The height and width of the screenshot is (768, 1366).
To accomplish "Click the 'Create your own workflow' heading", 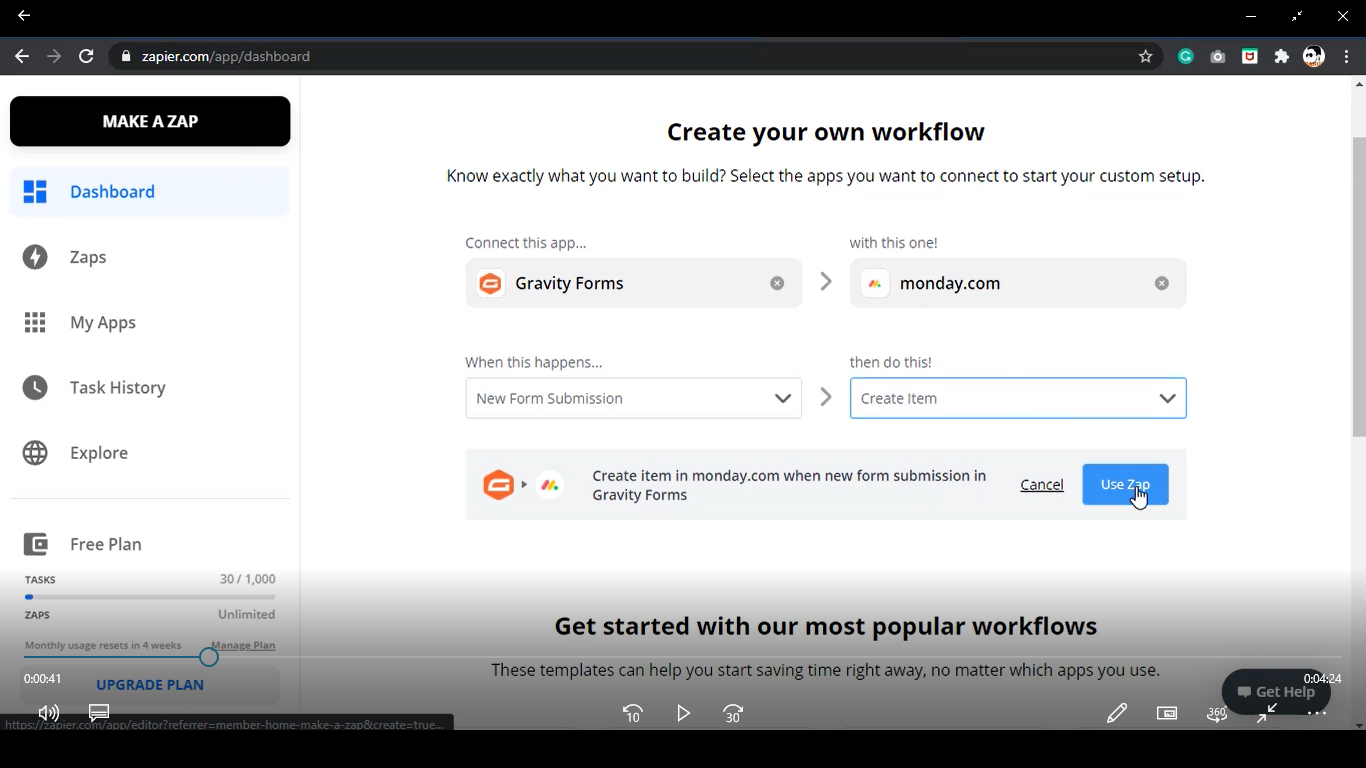I will 826,132.
